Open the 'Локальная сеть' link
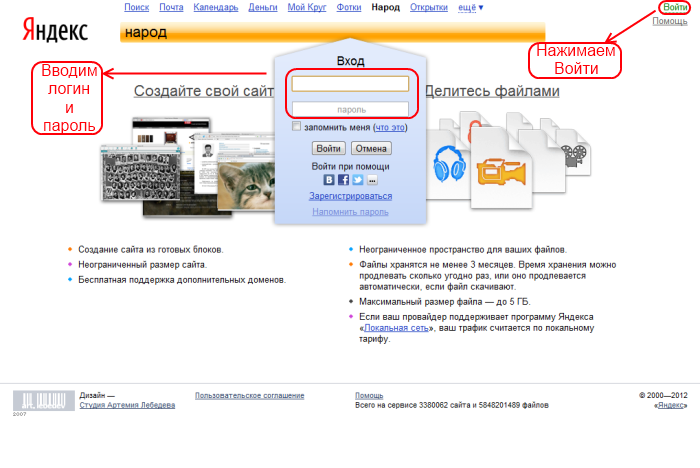Viewport: 700px width, 468px height. coord(396,328)
